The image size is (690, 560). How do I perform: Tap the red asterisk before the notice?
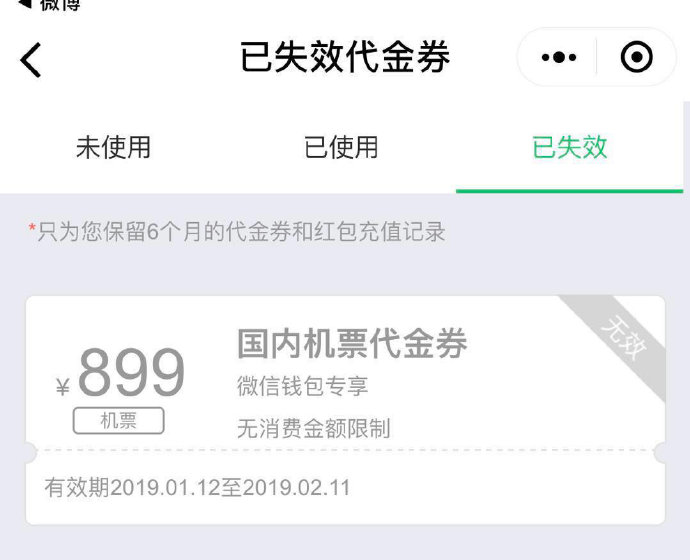(32, 228)
